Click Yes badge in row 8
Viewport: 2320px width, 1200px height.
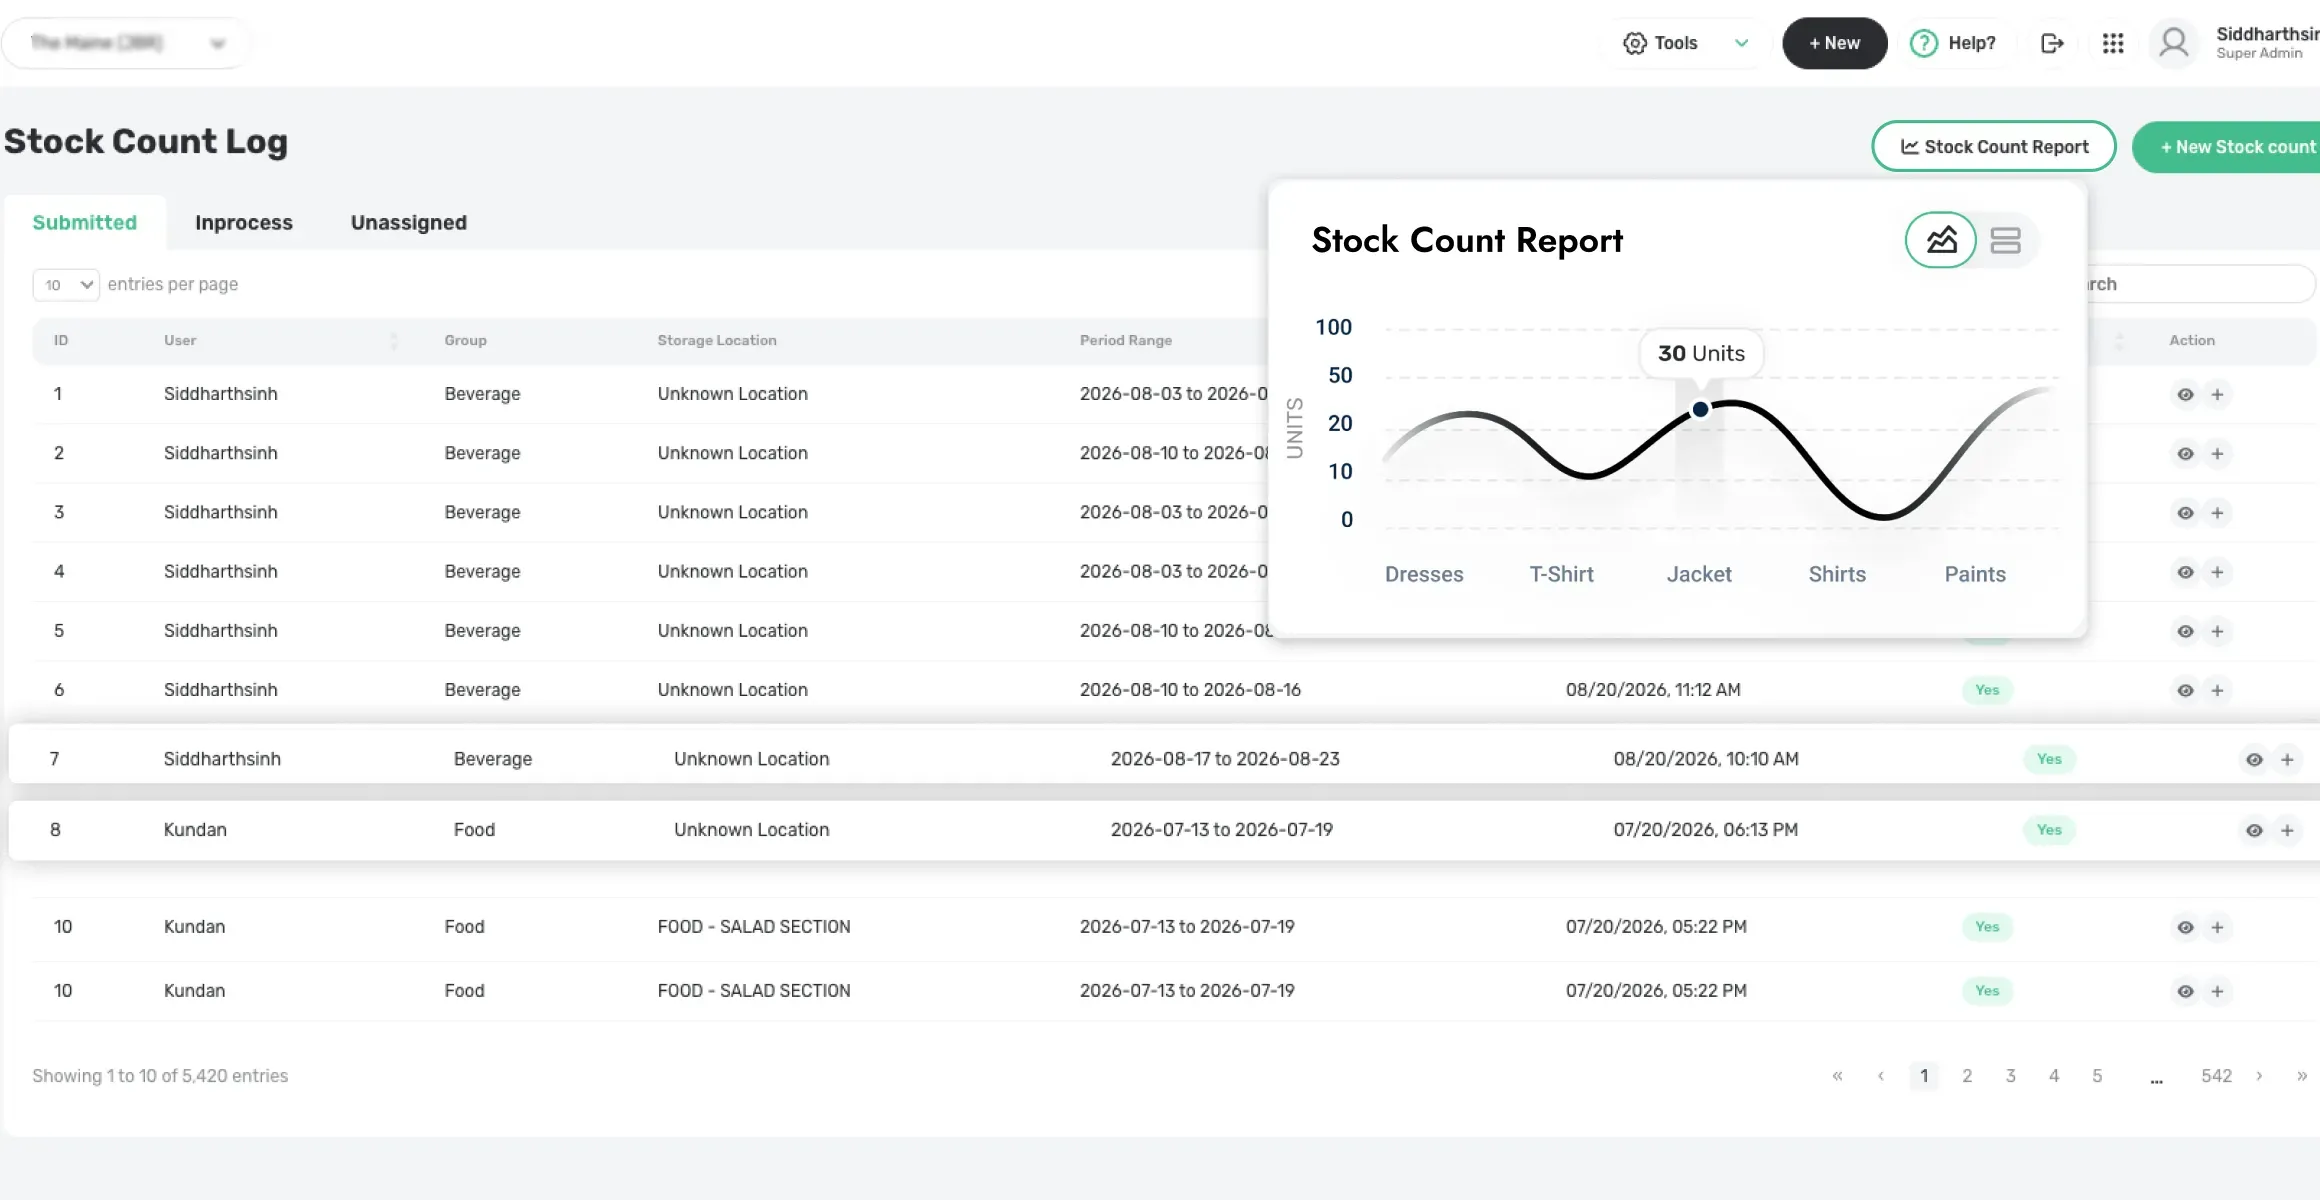click(x=2049, y=830)
